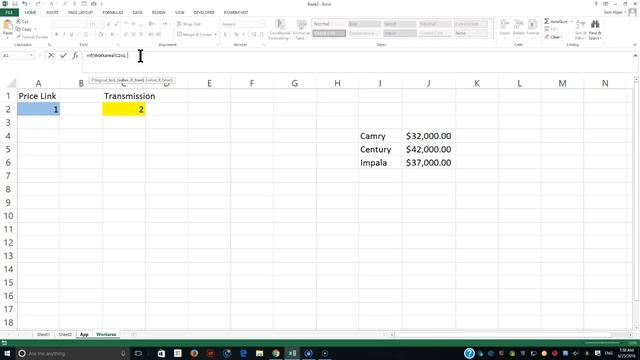The image size is (640, 360).
Task: Click the $42,000.00 price cell
Action: point(428,149)
